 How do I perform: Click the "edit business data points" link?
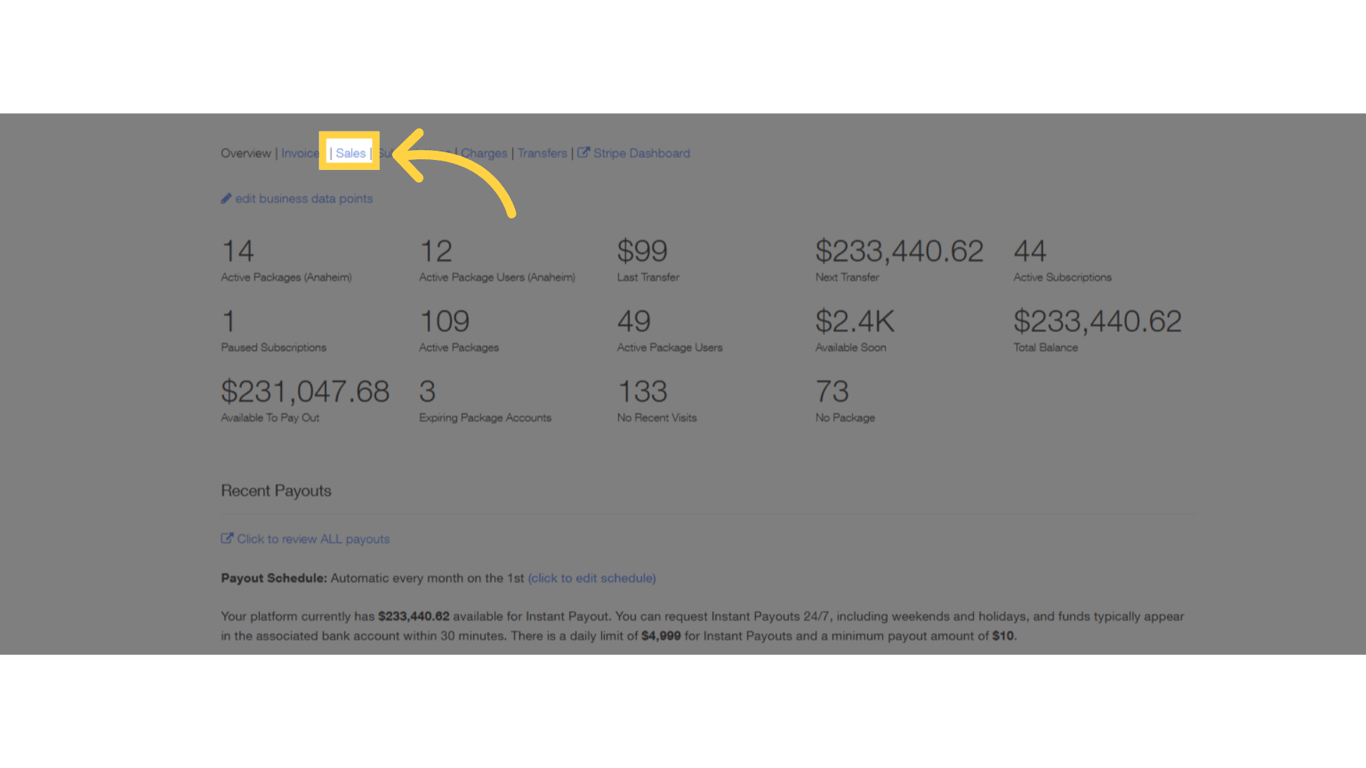click(x=304, y=199)
